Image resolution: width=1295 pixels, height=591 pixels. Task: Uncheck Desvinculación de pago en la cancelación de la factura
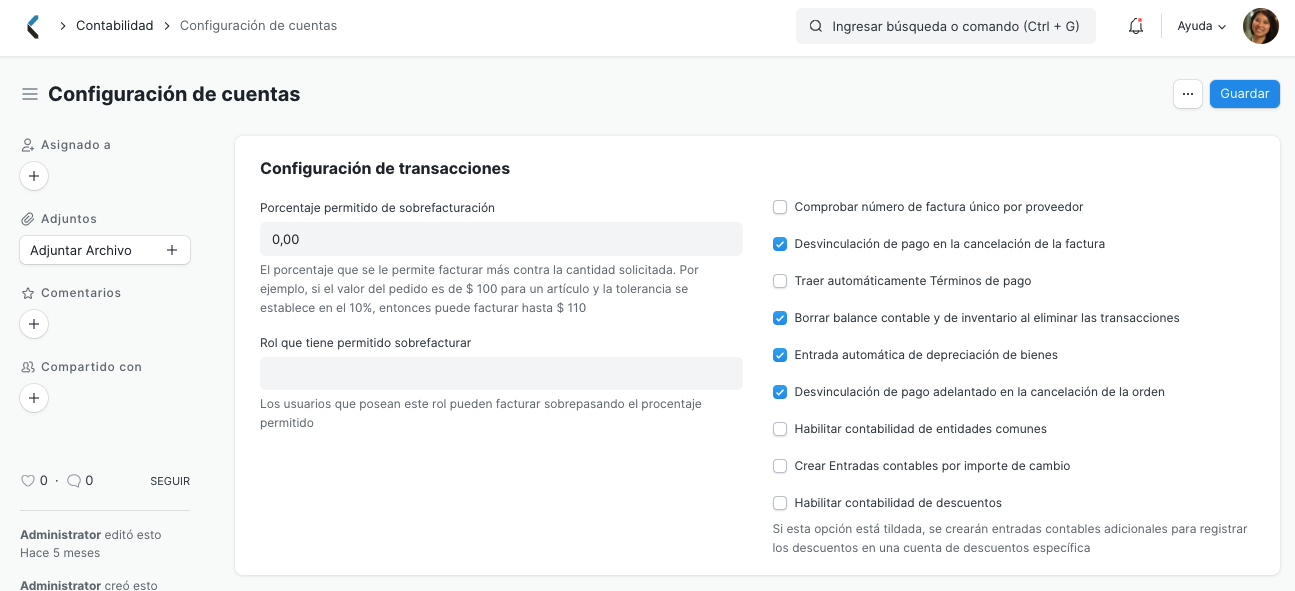[x=780, y=244]
